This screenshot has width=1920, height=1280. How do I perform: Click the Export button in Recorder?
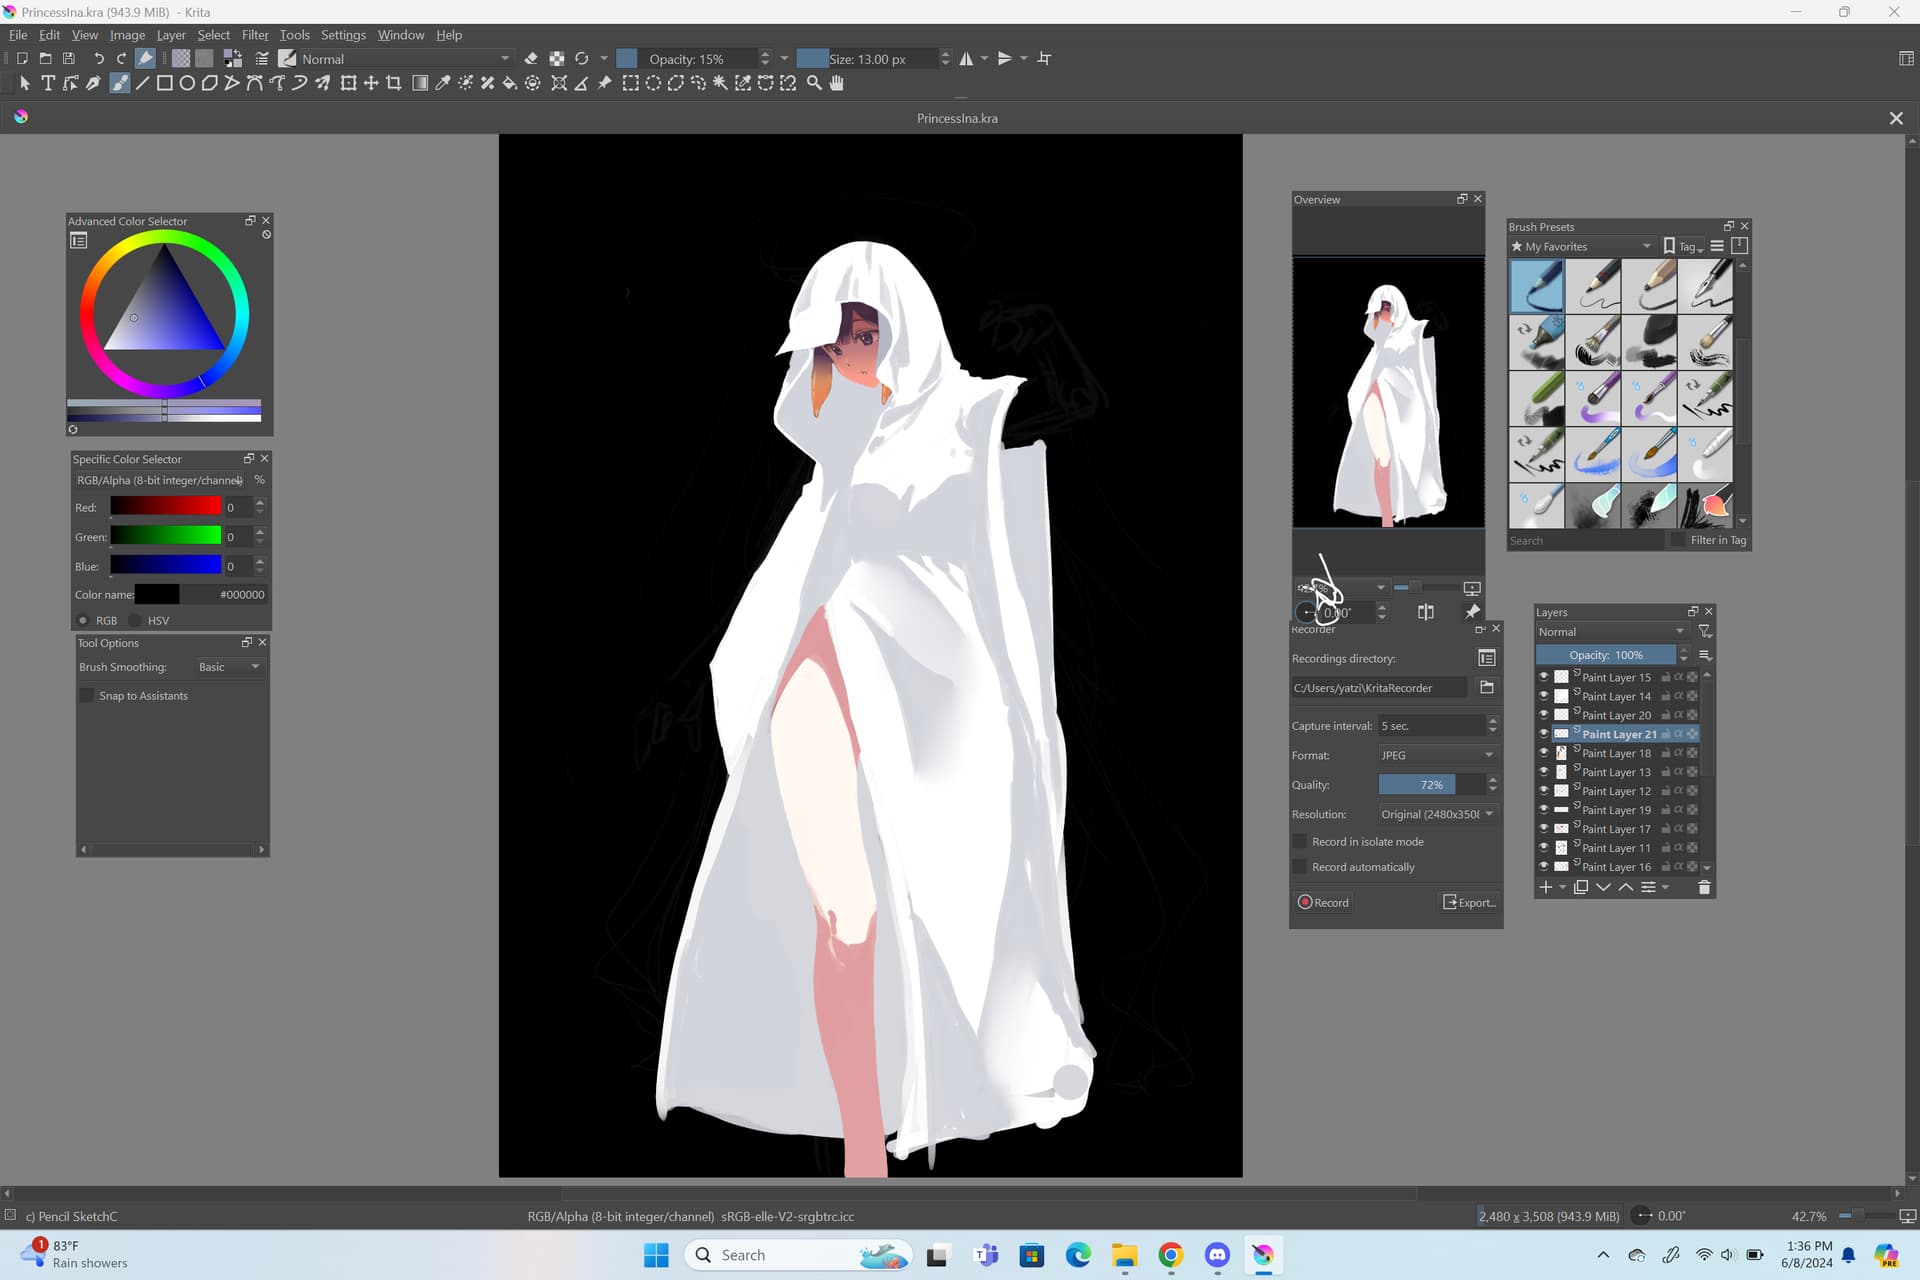point(1469,902)
